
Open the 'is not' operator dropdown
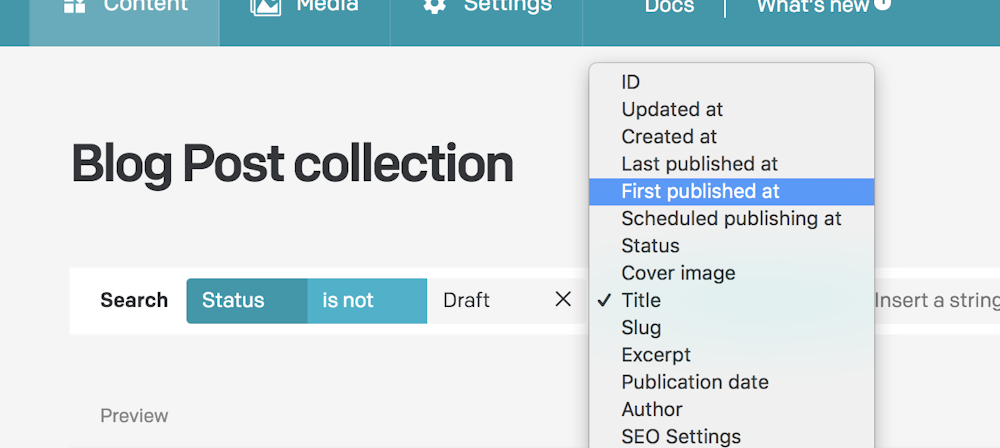point(367,301)
